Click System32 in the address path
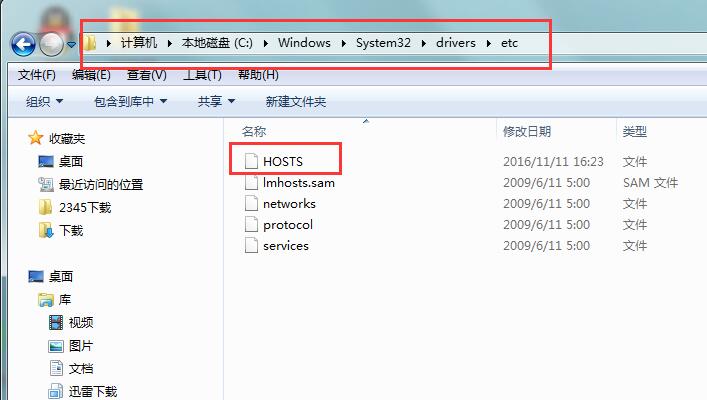707x400 pixels. pyautogui.click(x=380, y=43)
